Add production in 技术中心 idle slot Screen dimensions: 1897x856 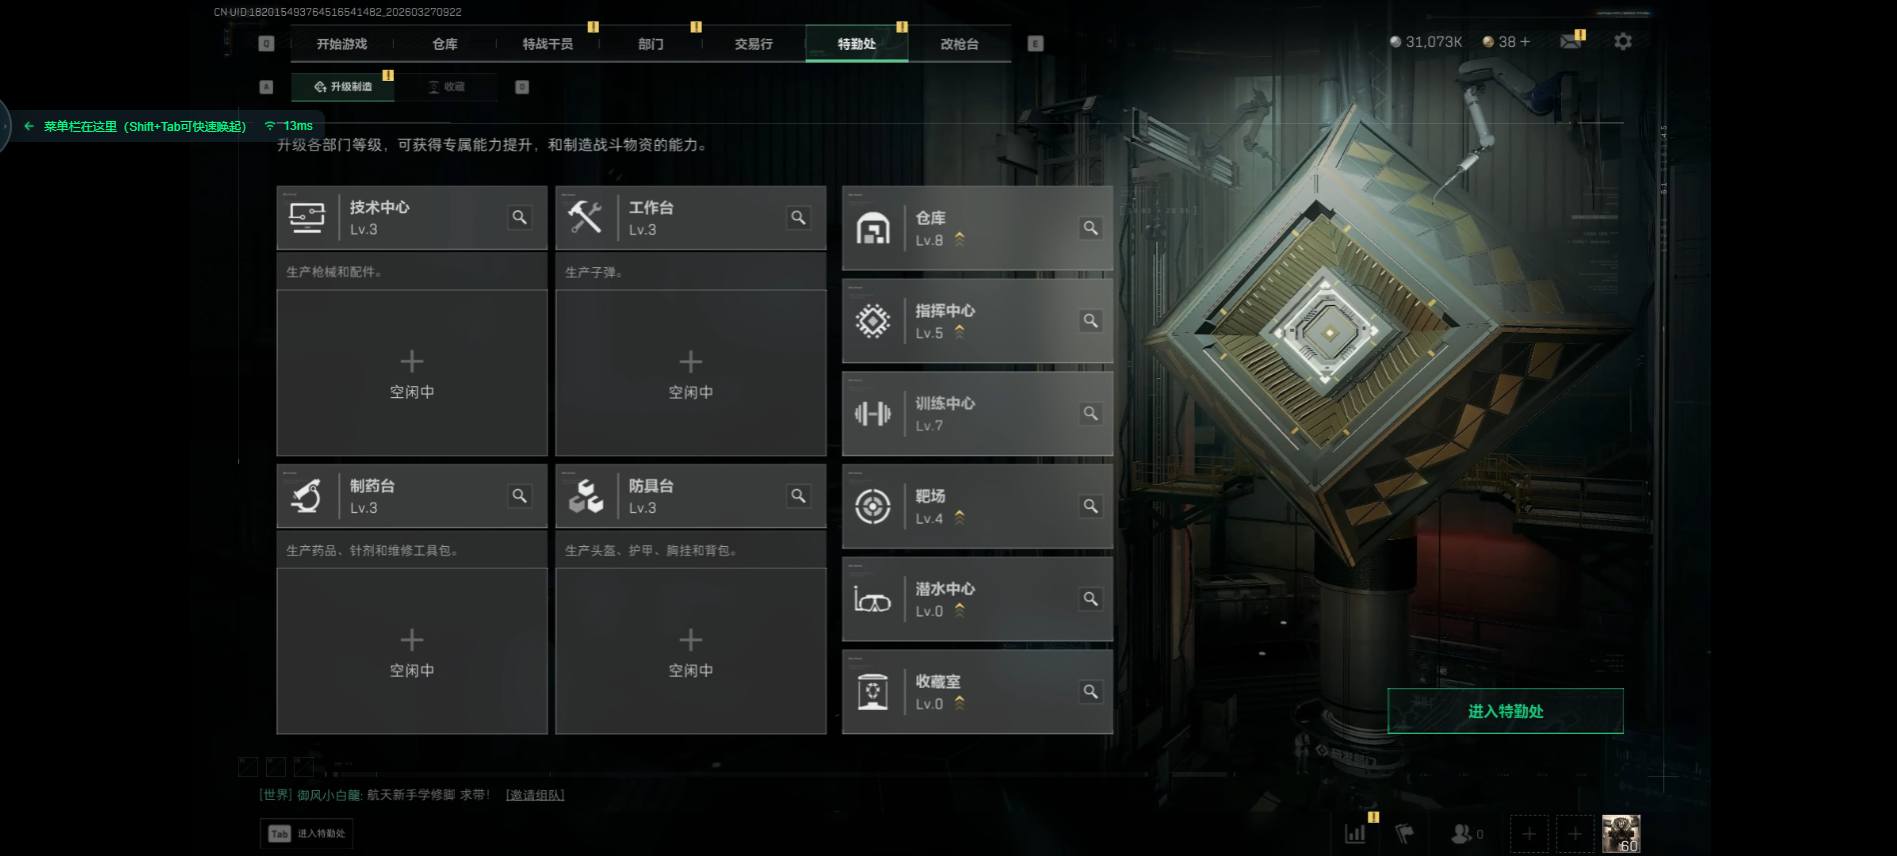(x=412, y=373)
